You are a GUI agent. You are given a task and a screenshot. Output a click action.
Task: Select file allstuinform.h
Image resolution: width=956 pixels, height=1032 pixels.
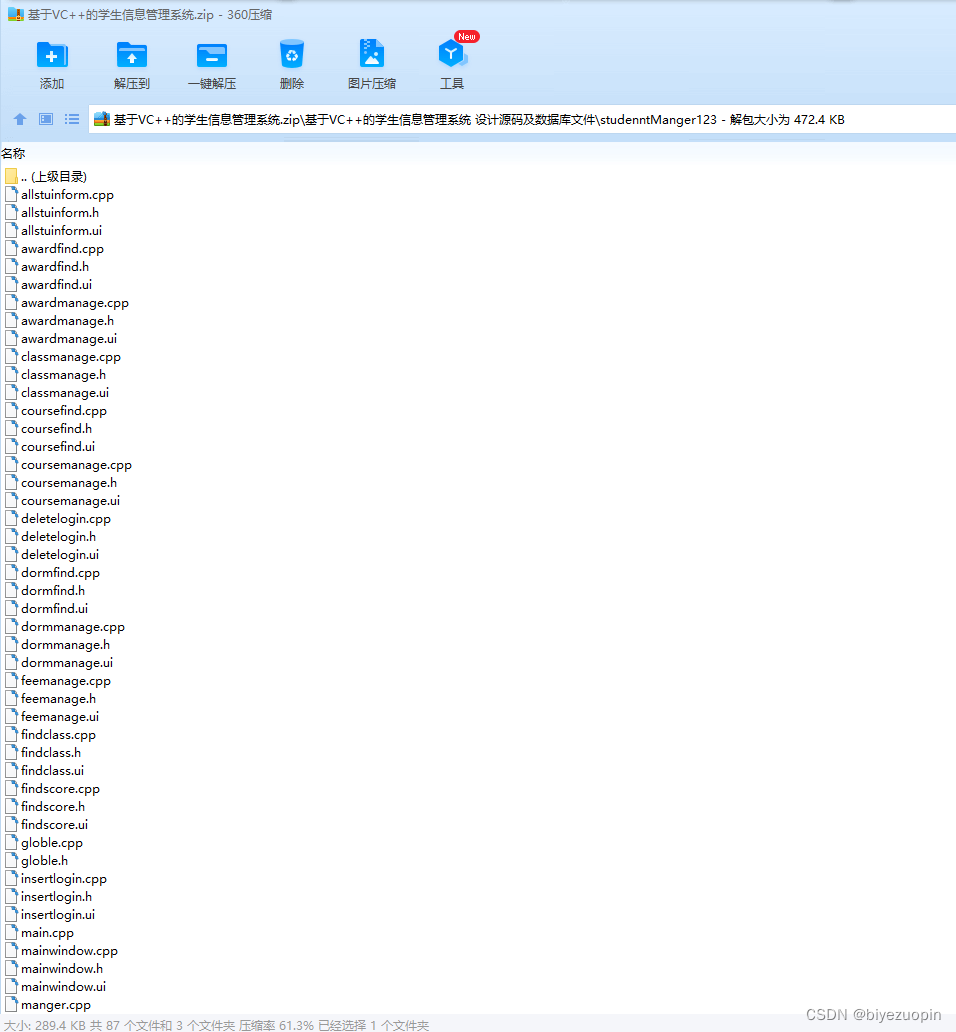coord(52,213)
